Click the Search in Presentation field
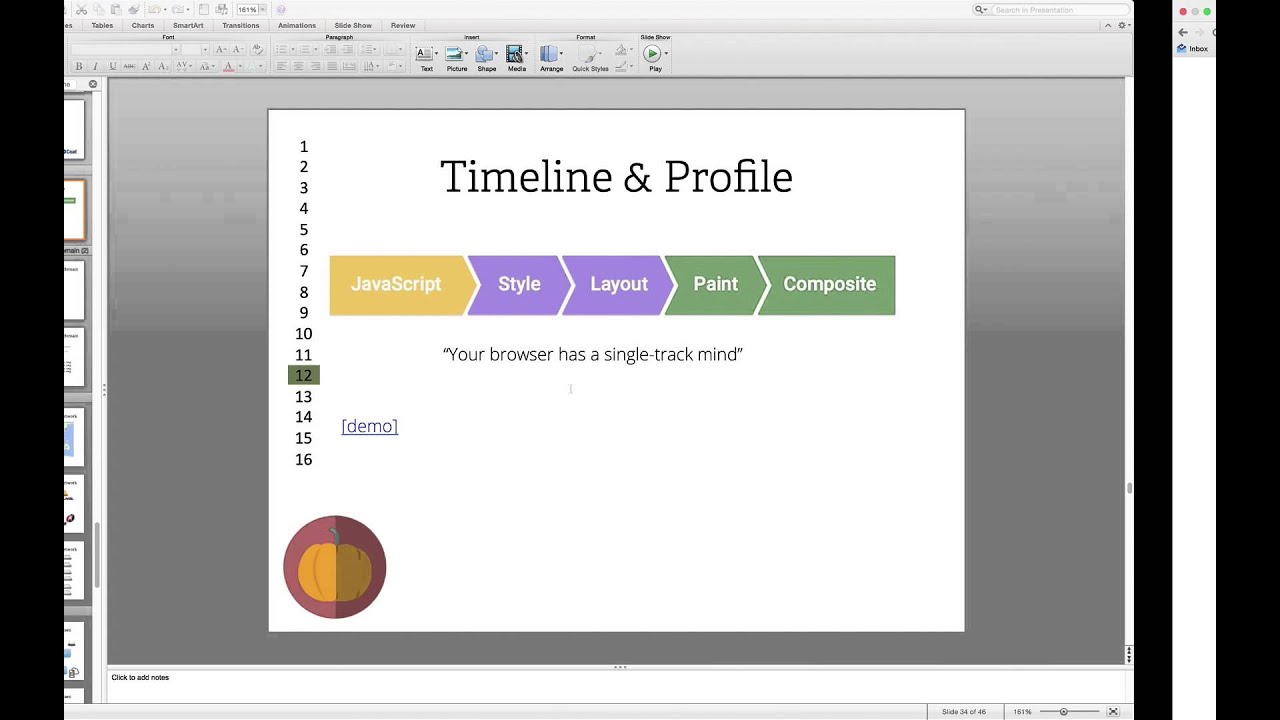The height and width of the screenshot is (720, 1280). pyautogui.click(x=1062, y=10)
